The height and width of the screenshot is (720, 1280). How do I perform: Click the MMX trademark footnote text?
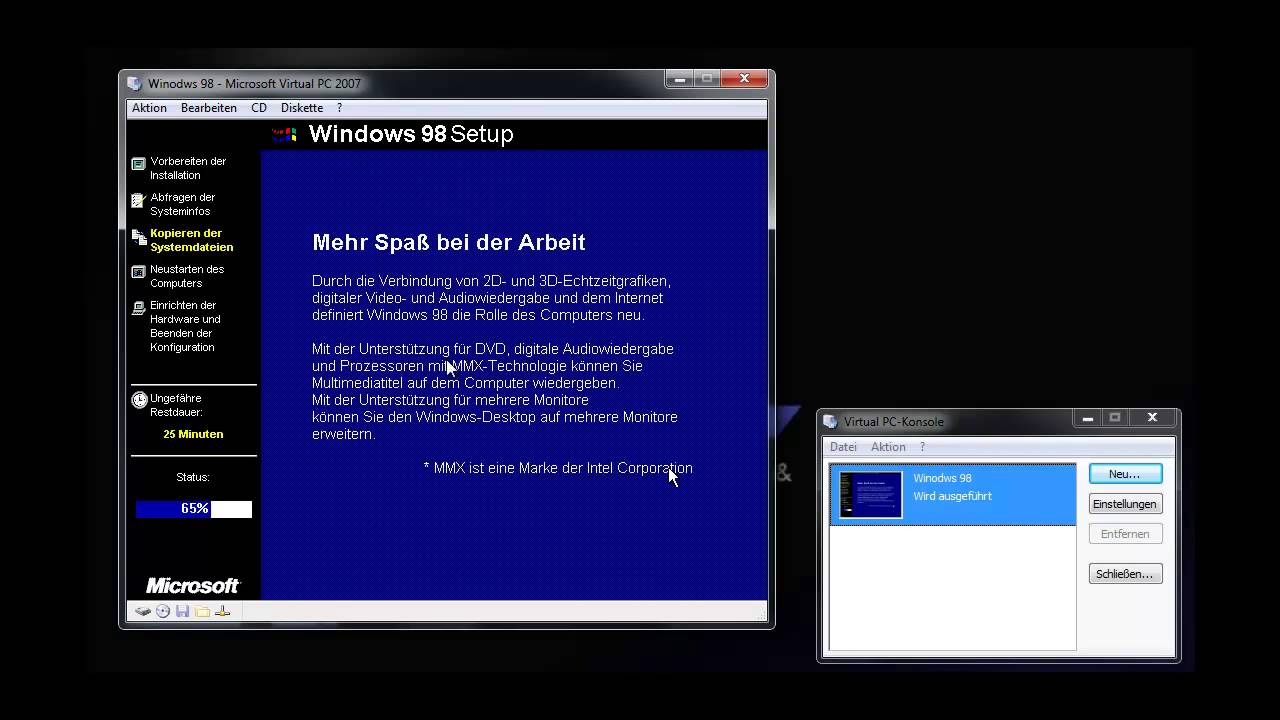(x=558, y=468)
